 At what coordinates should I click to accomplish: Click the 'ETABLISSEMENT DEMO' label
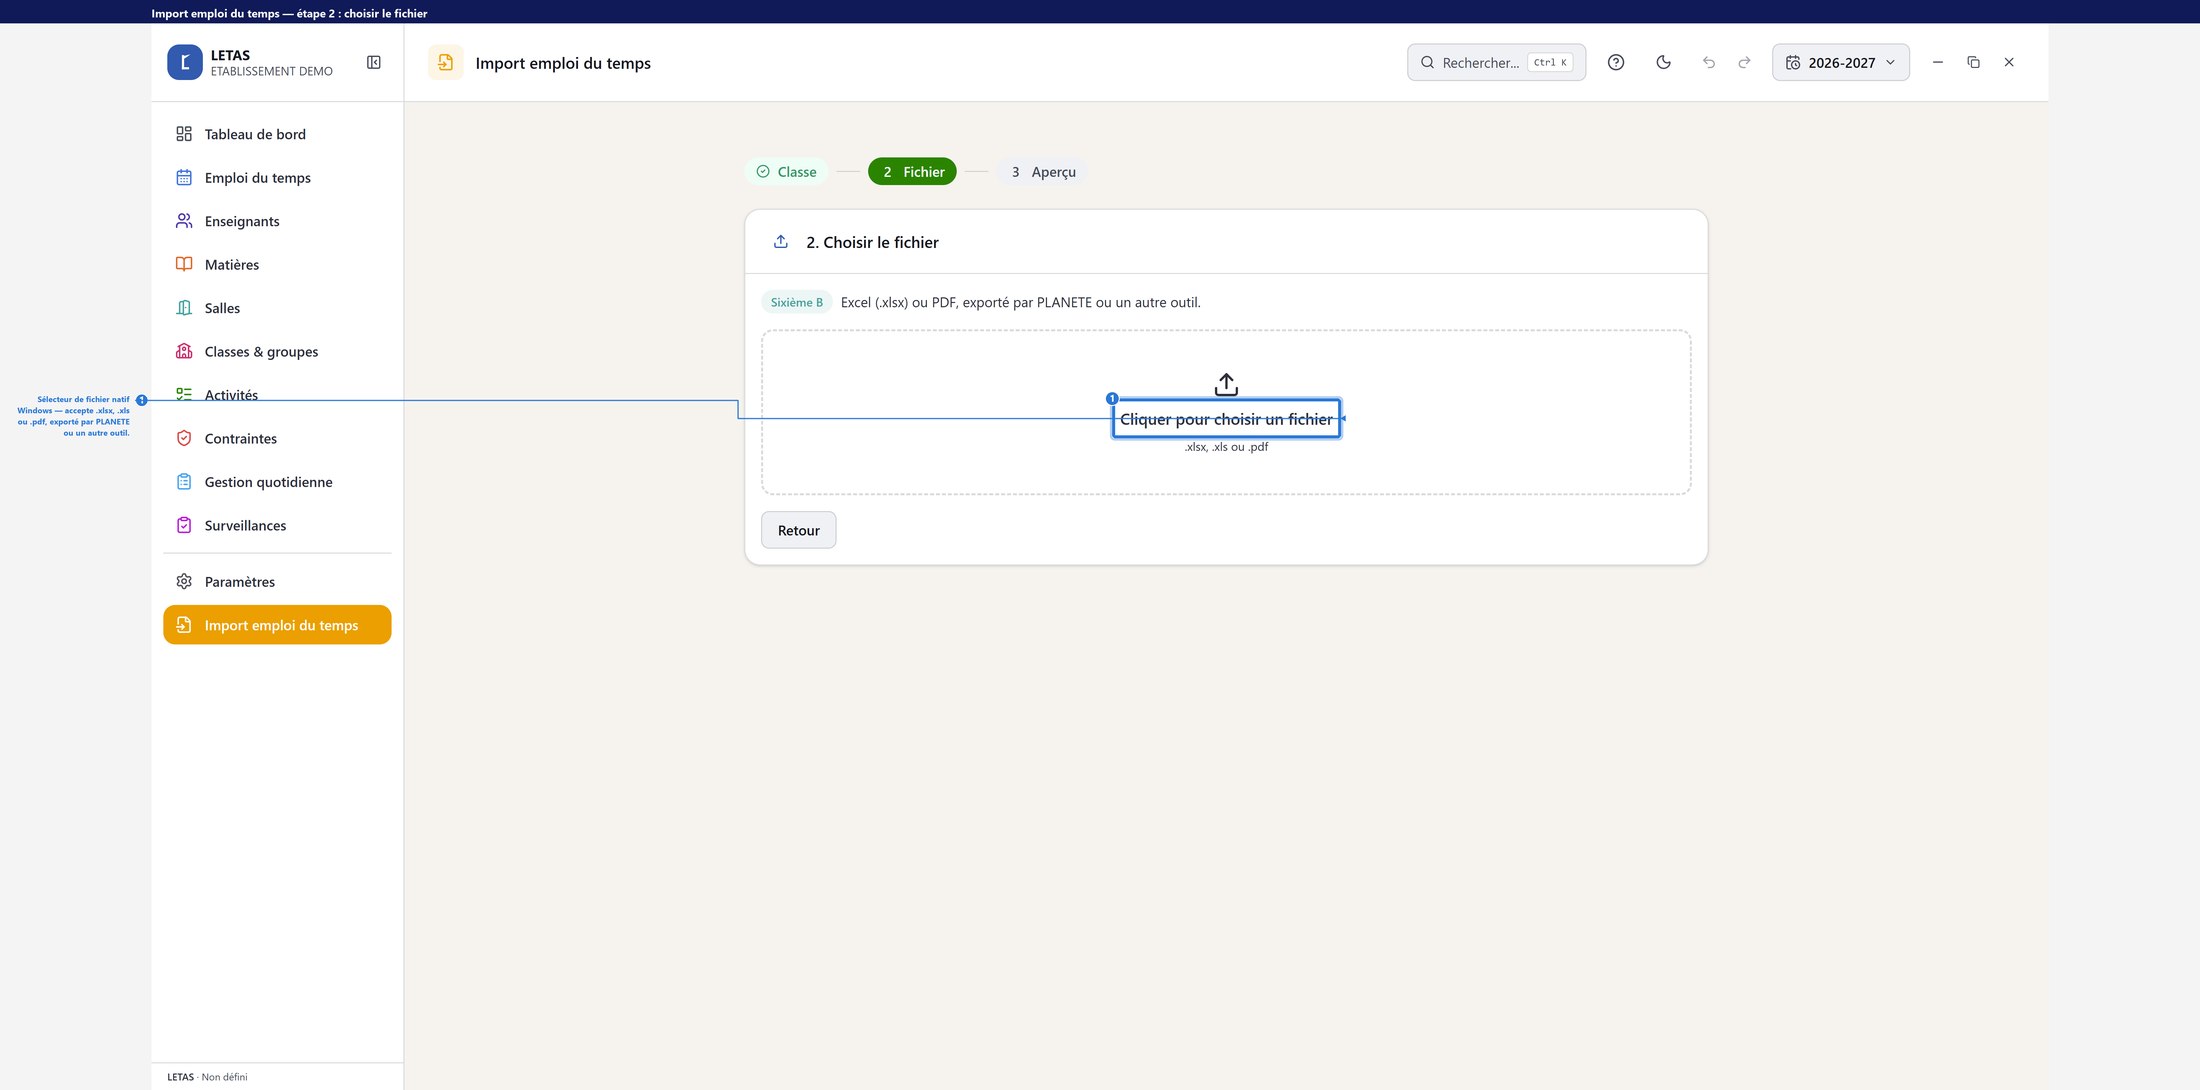coord(272,72)
